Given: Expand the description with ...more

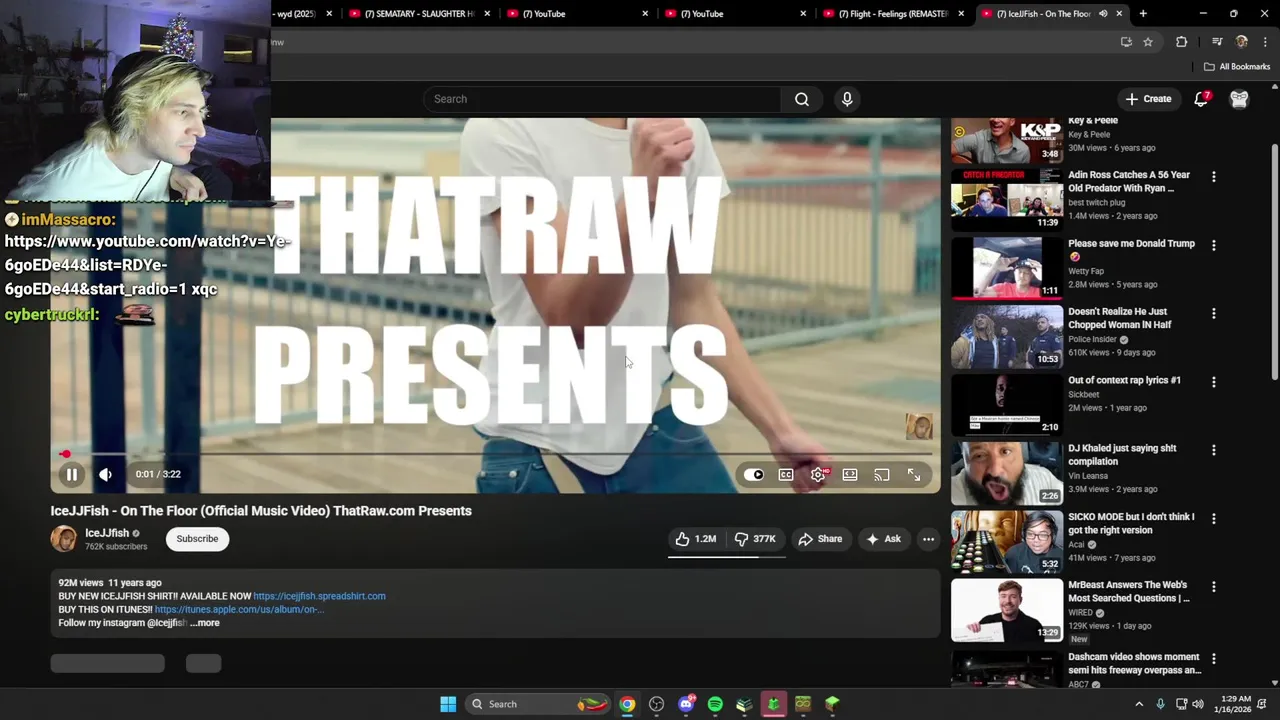Looking at the screenshot, I should 205,623.
